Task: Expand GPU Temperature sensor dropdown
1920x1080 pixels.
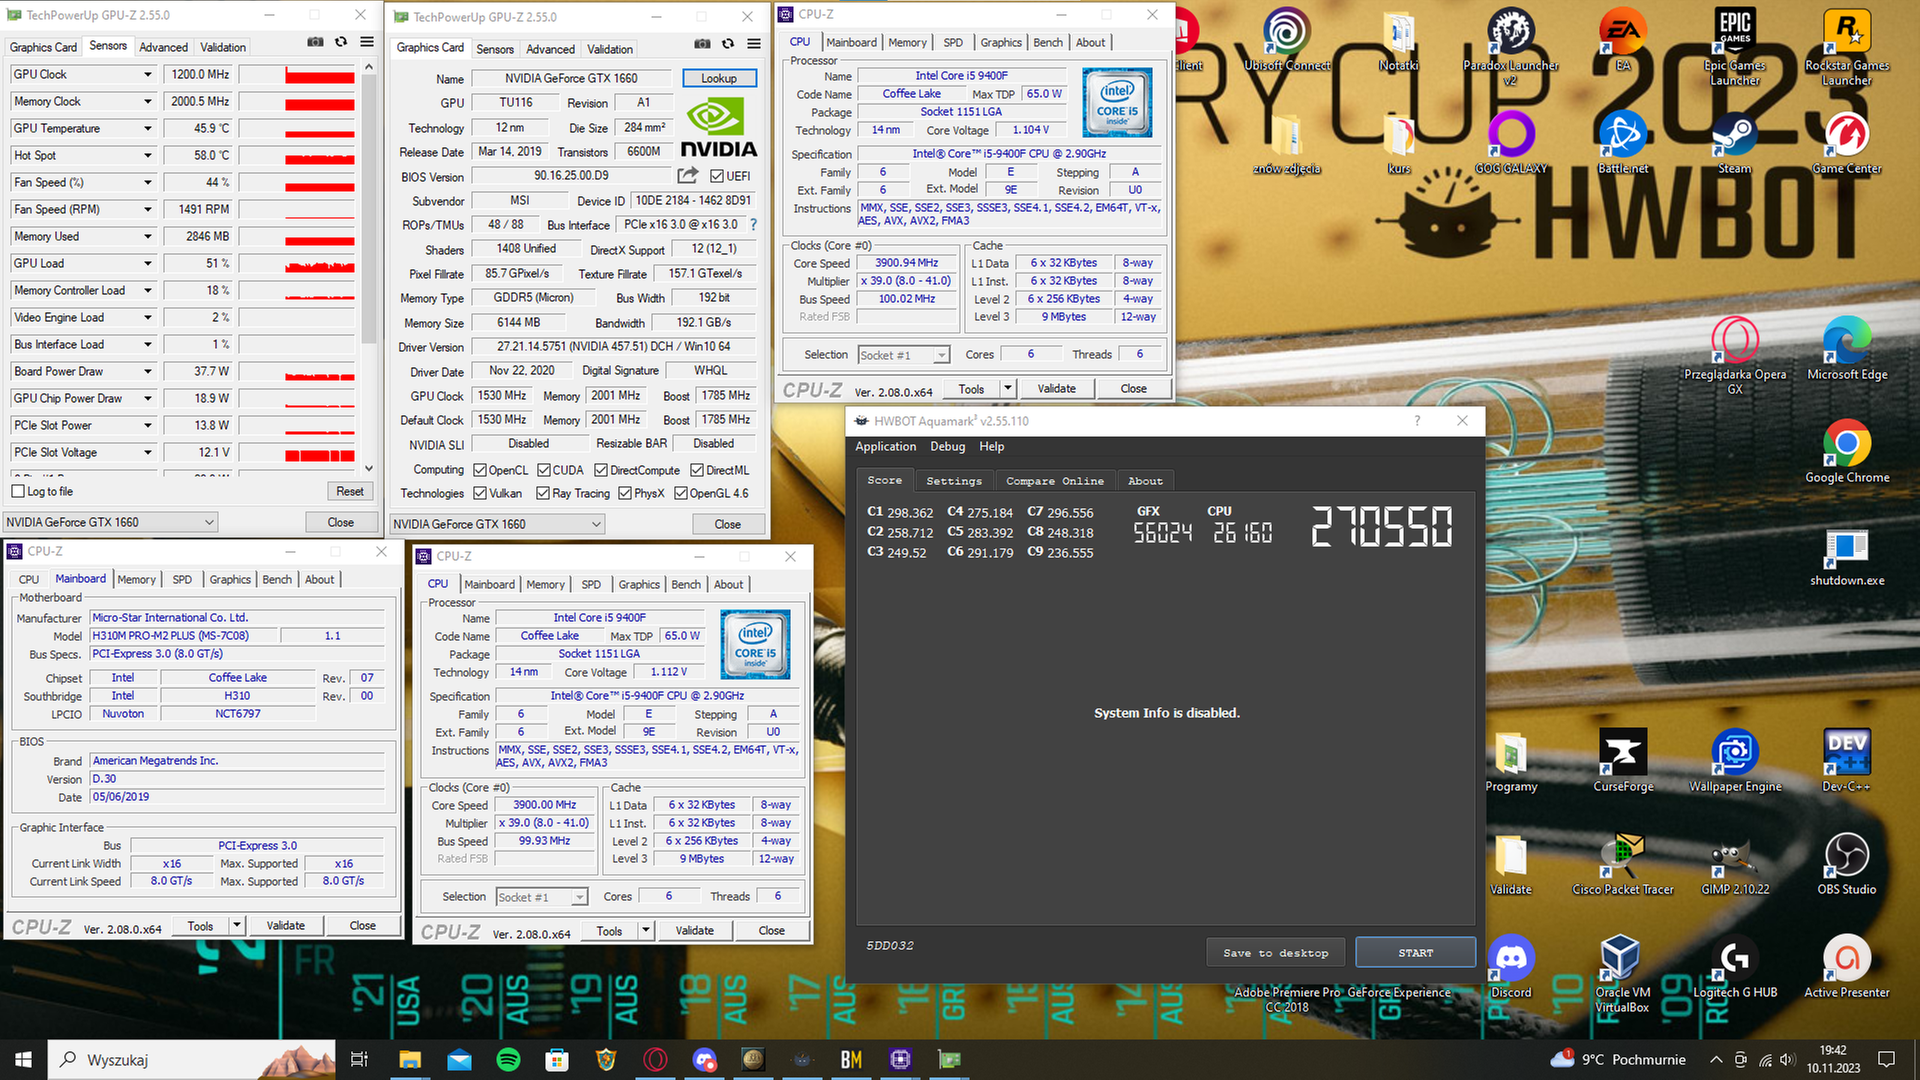Action: coord(148,129)
